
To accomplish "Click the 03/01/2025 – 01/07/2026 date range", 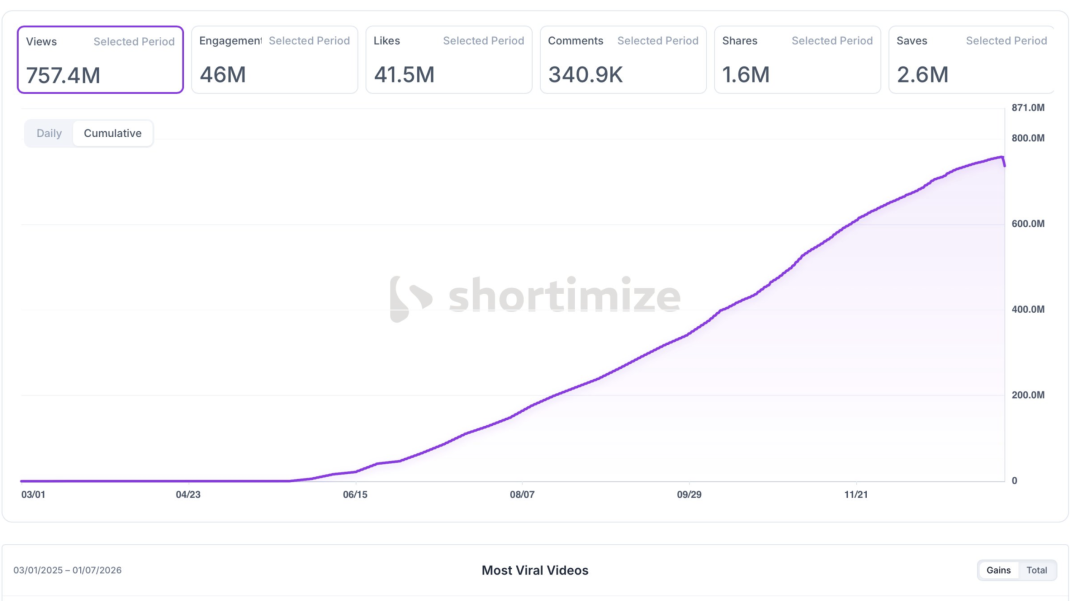I will (x=68, y=570).
